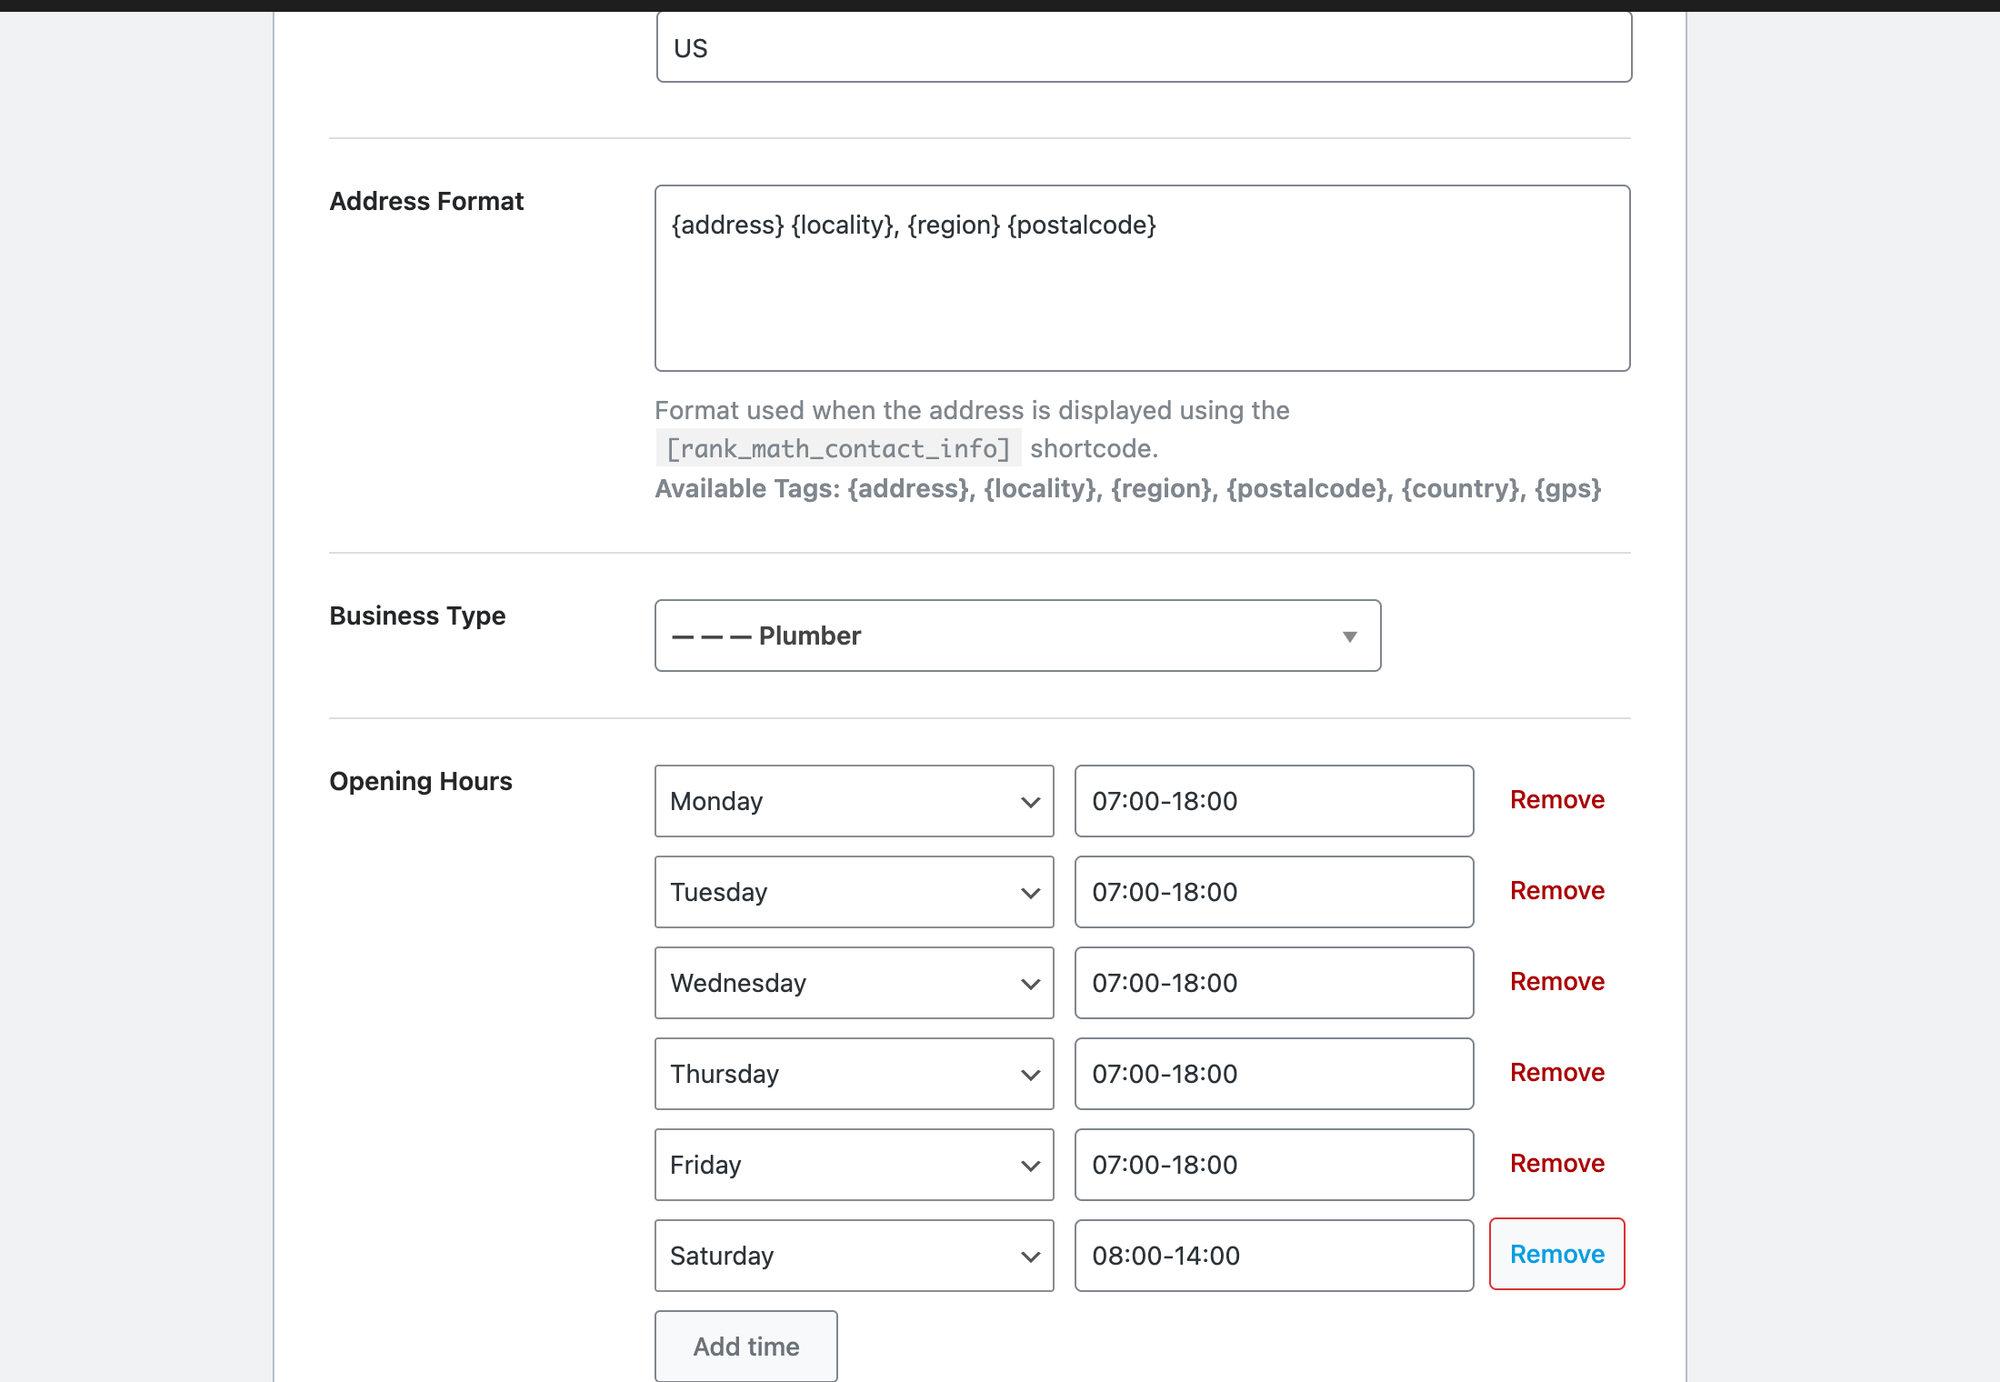2000x1382 pixels.
Task: Click the Available Tags help text
Action: [1128, 489]
